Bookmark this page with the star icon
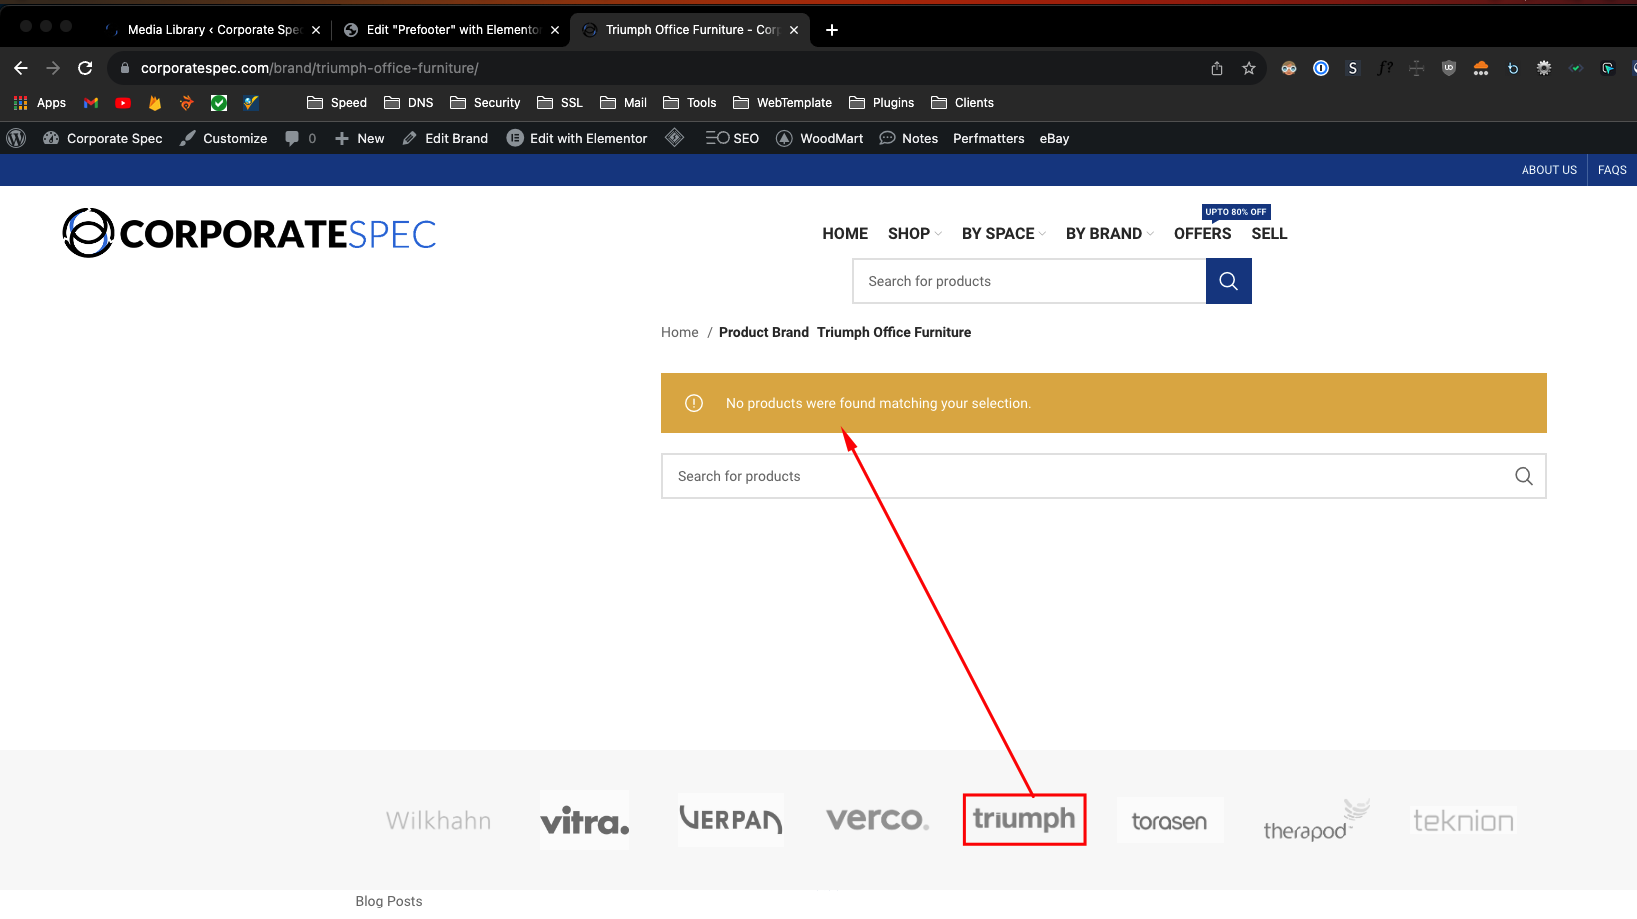 tap(1249, 68)
